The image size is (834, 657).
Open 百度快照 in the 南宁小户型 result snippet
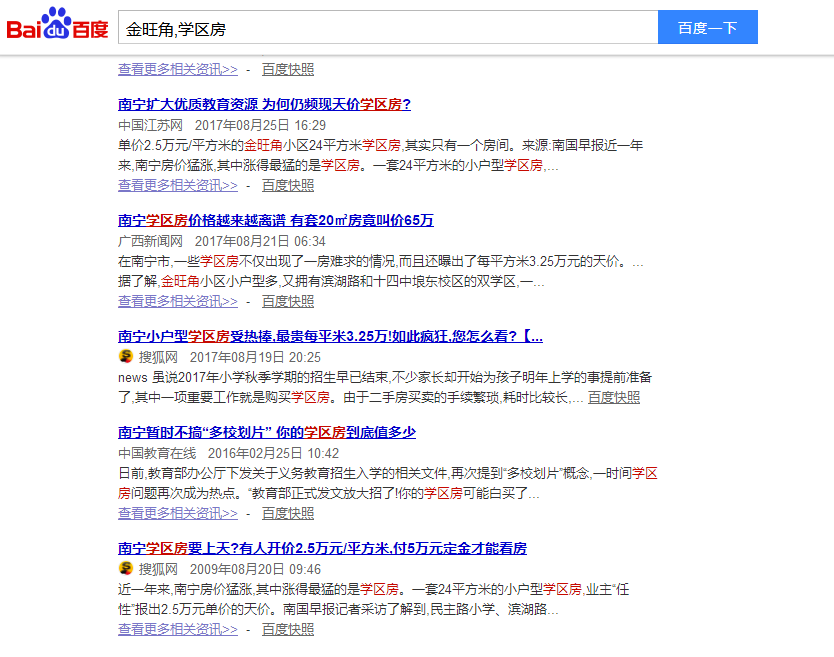click(x=614, y=397)
